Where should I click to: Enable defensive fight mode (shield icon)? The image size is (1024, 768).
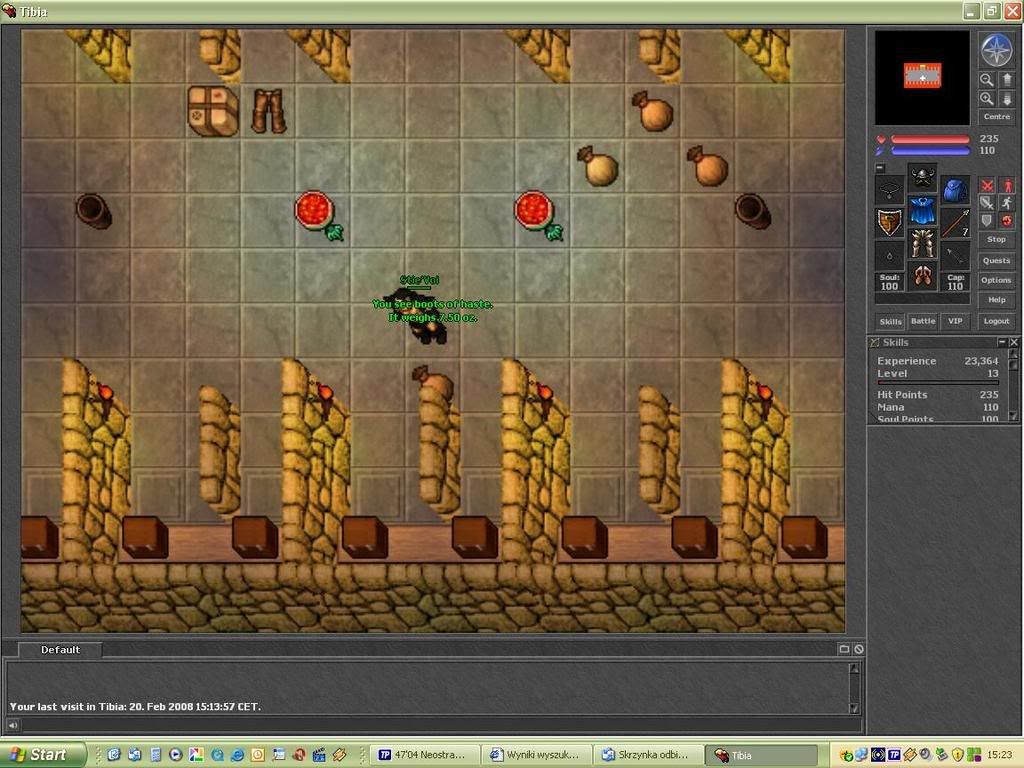[x=987, y=221]
